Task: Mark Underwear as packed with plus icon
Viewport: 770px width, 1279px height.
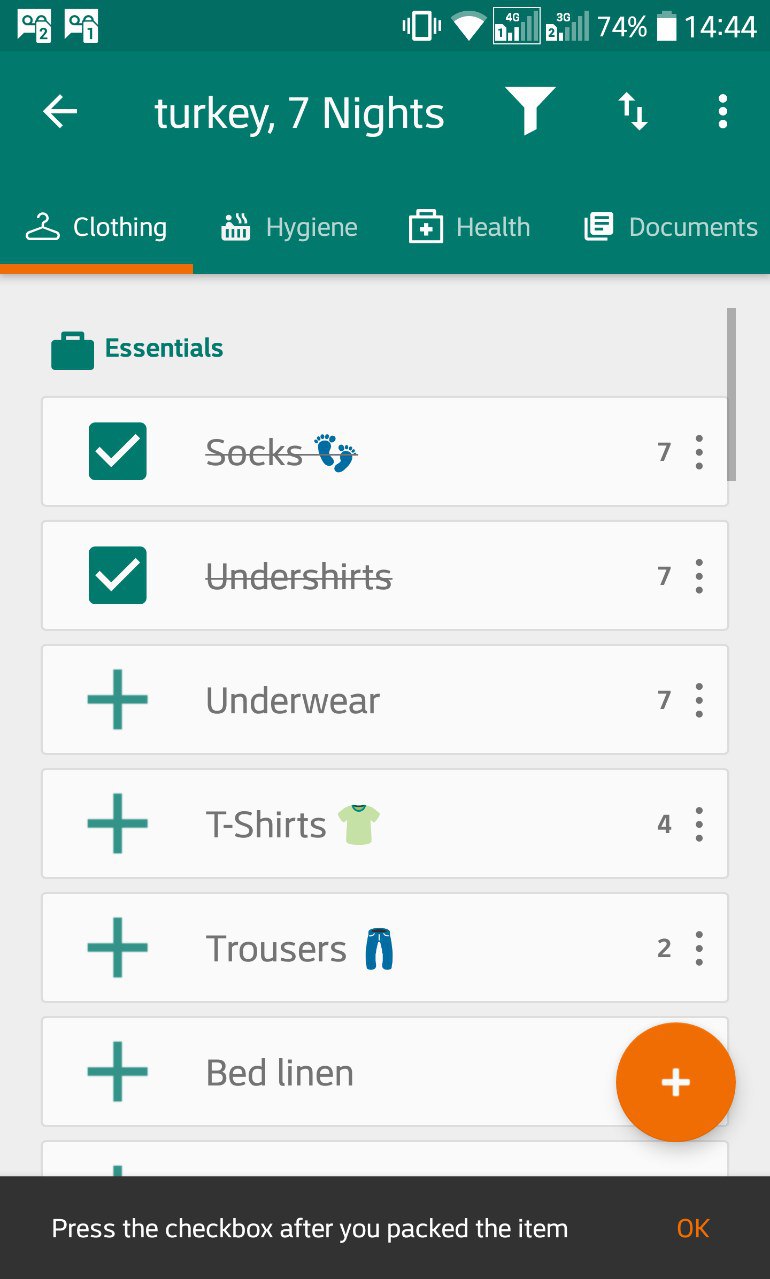Action: [118, 700]
